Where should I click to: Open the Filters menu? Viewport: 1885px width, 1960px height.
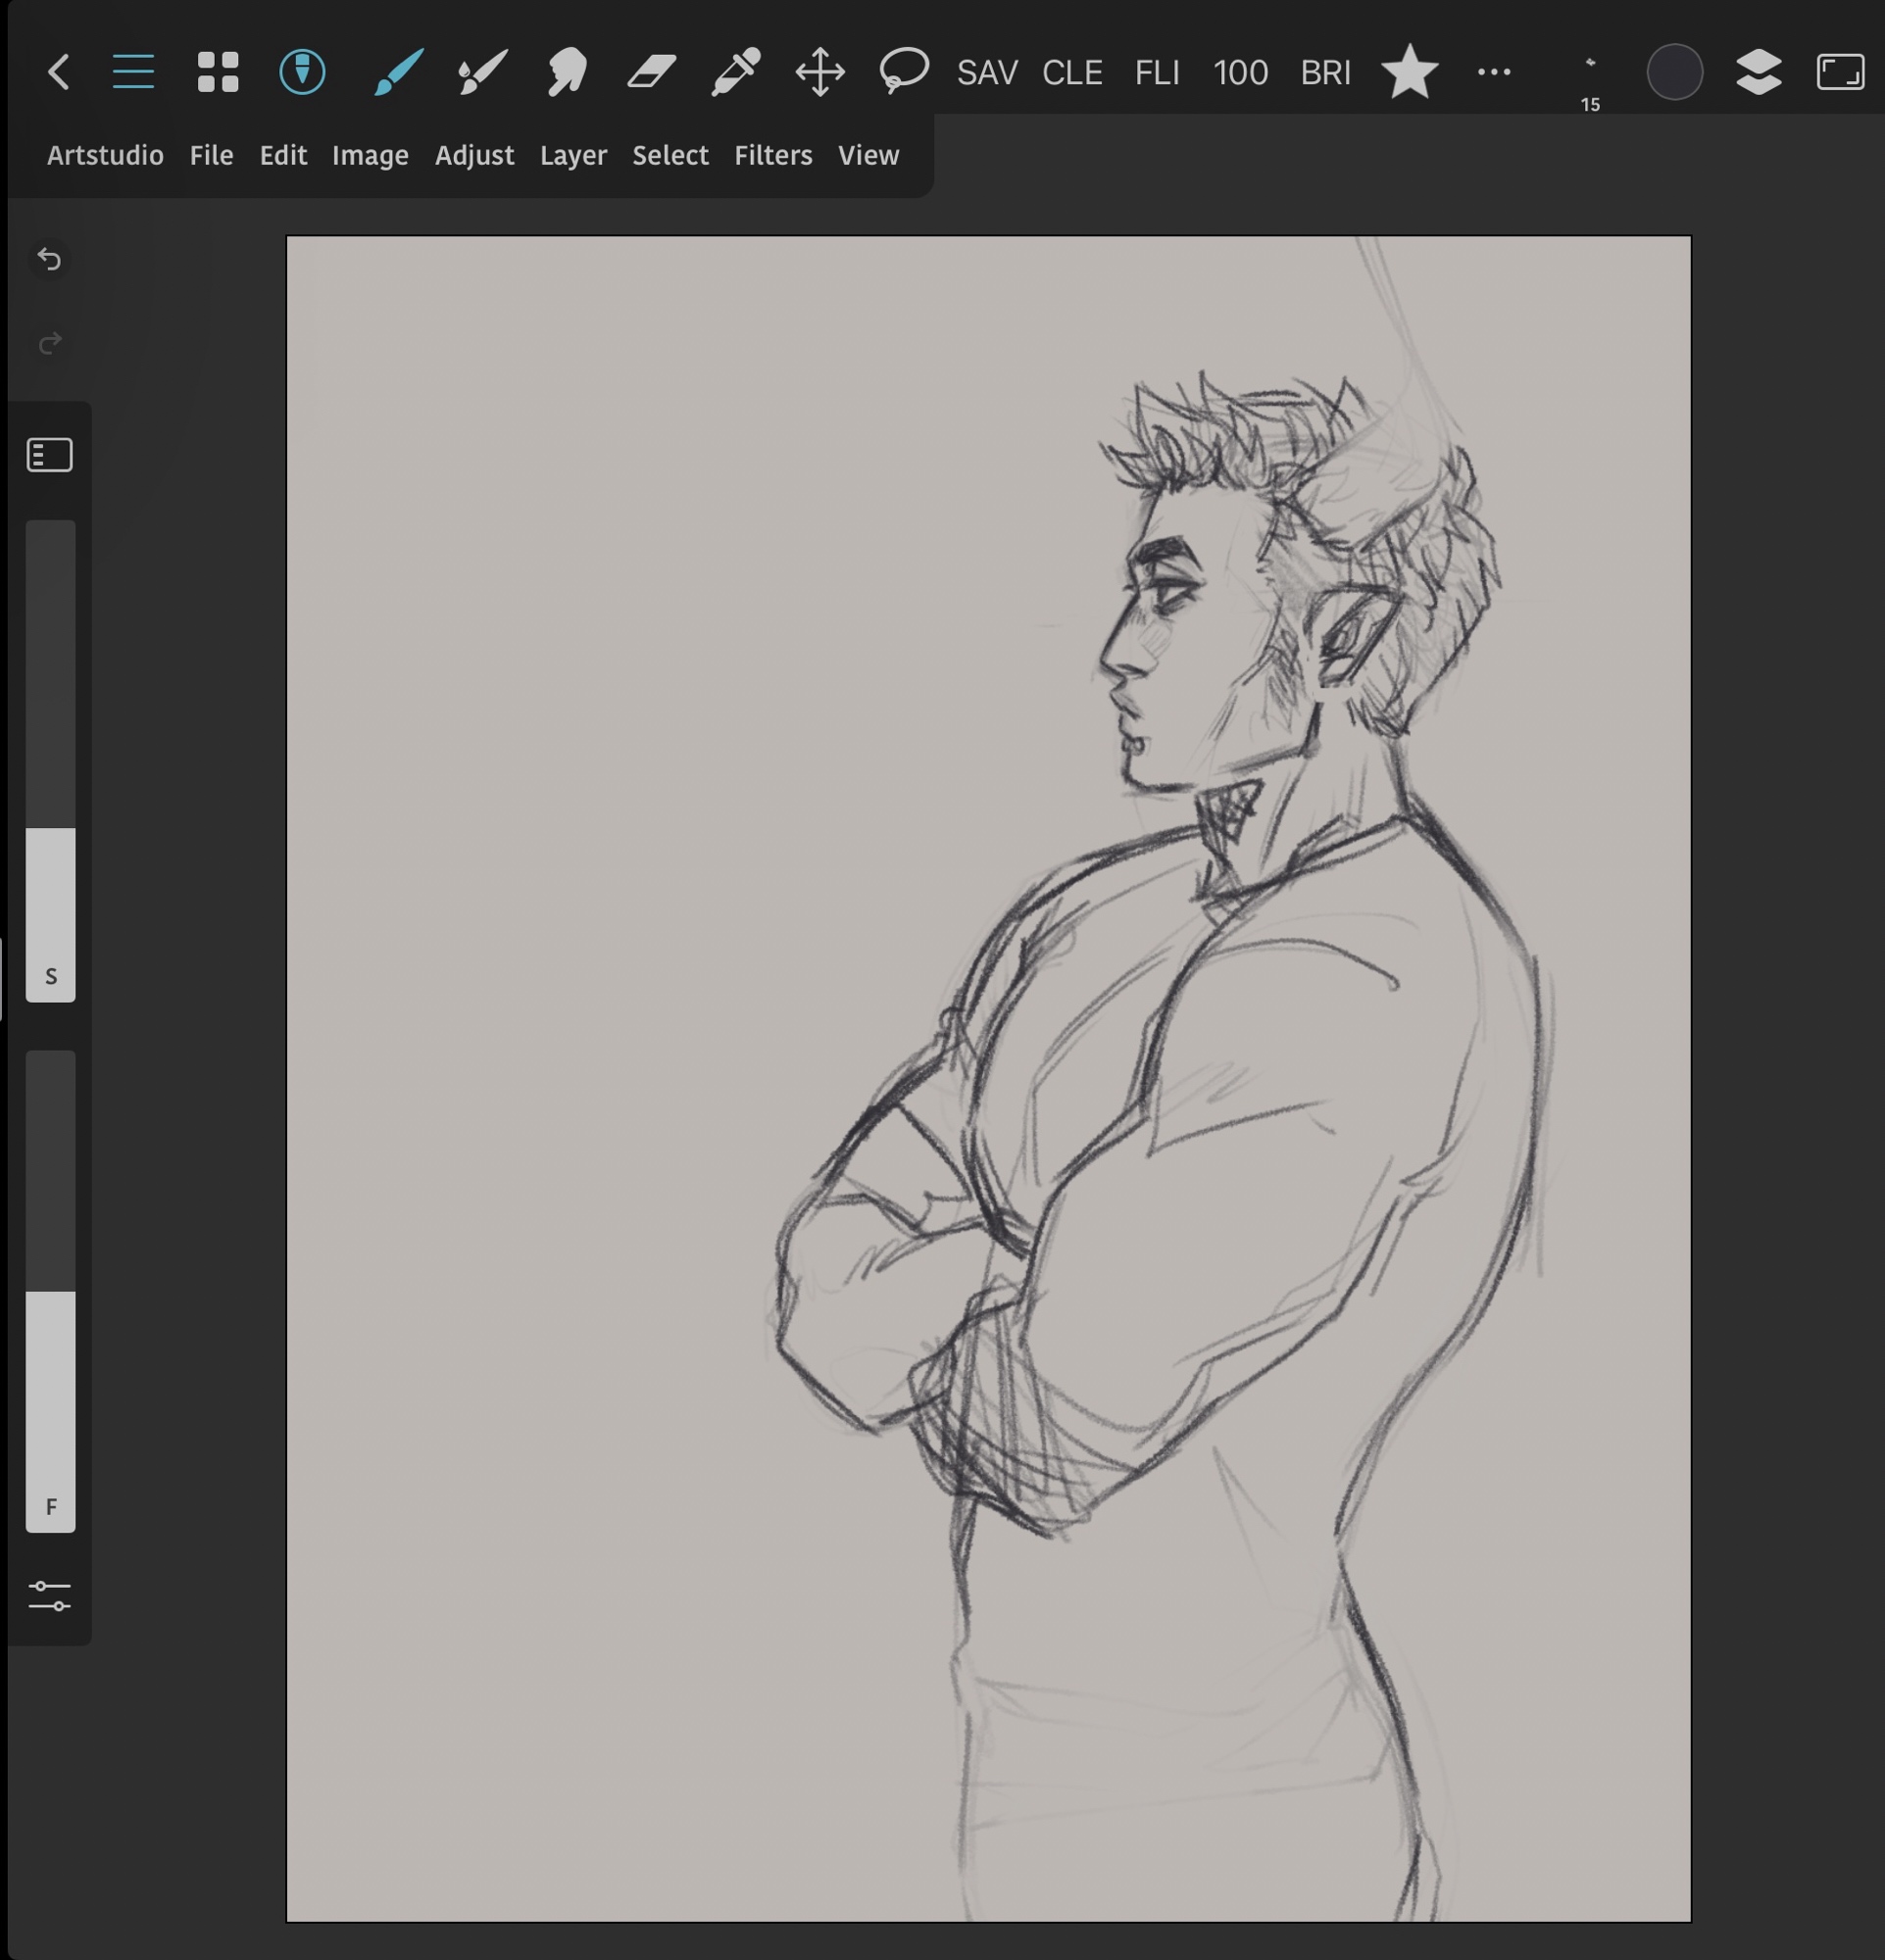pos(772,155)
